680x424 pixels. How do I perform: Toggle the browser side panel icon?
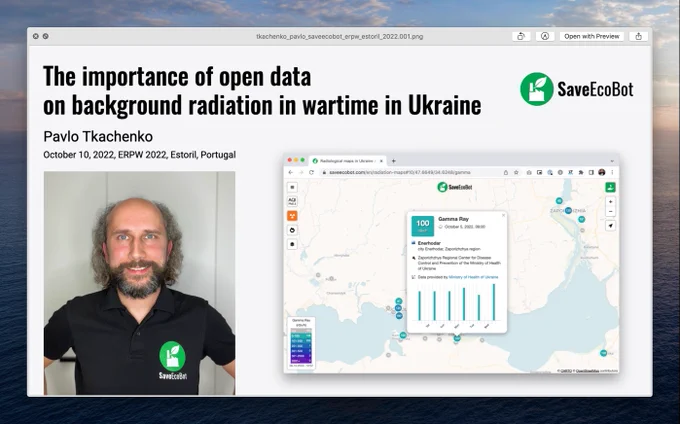point(591,172)
